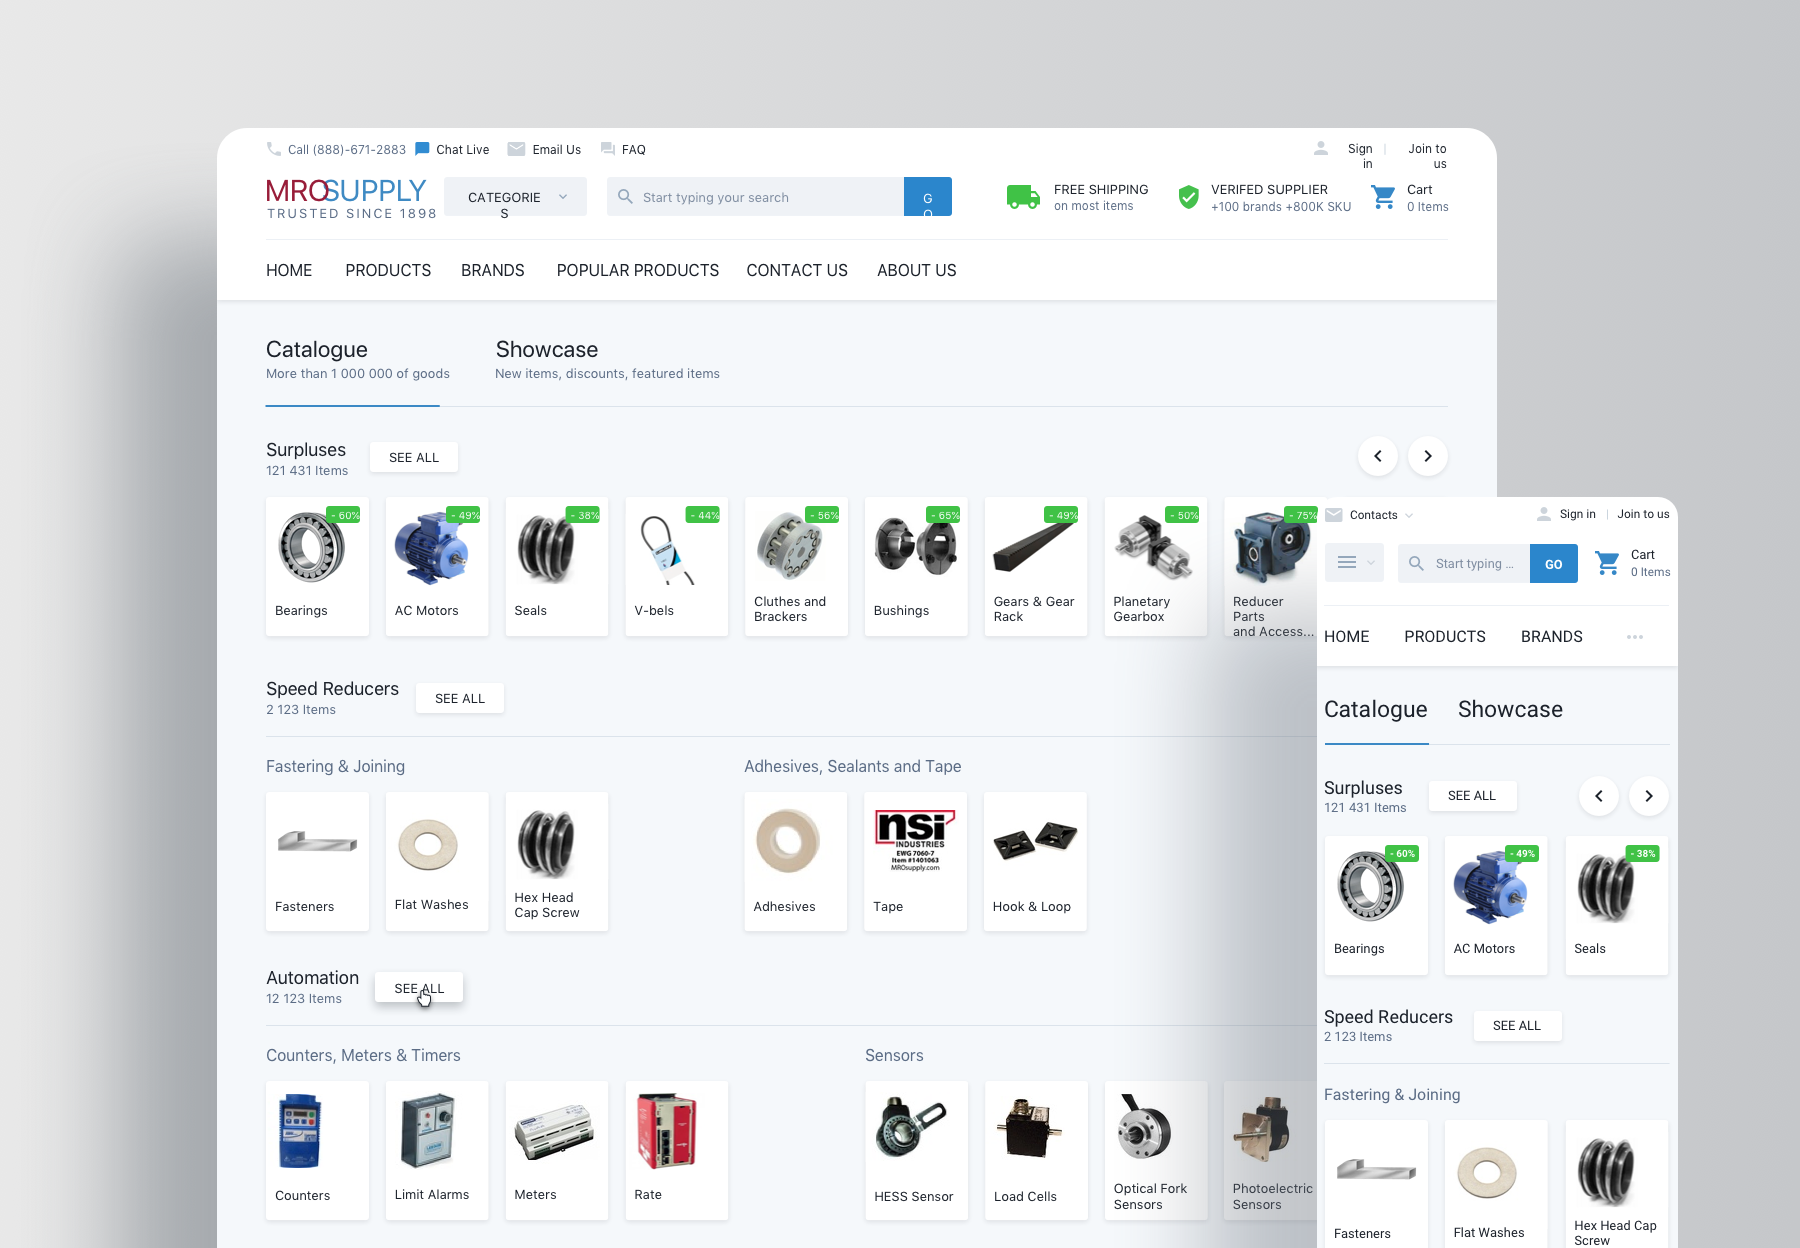Open POPULAR PRODUCTS in main navigation

[638, 270]
